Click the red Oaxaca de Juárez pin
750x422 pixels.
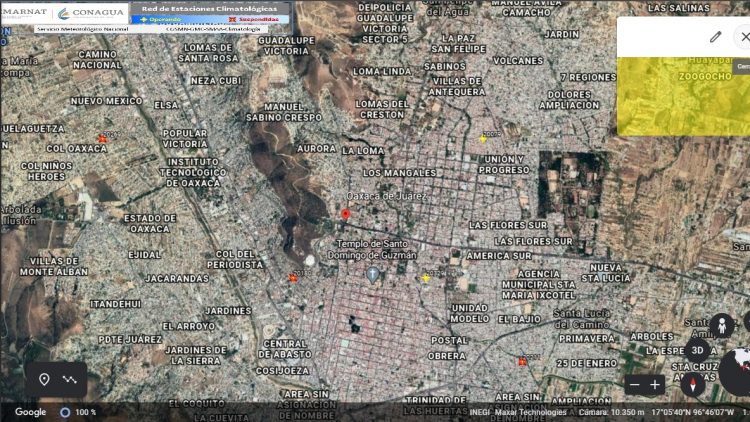coord(345,214)
